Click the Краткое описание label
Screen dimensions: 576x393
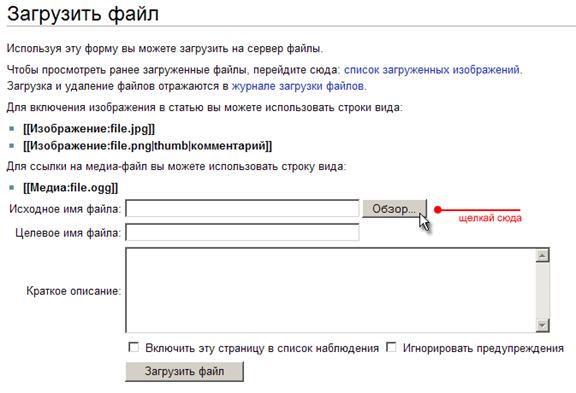point(73,291)
